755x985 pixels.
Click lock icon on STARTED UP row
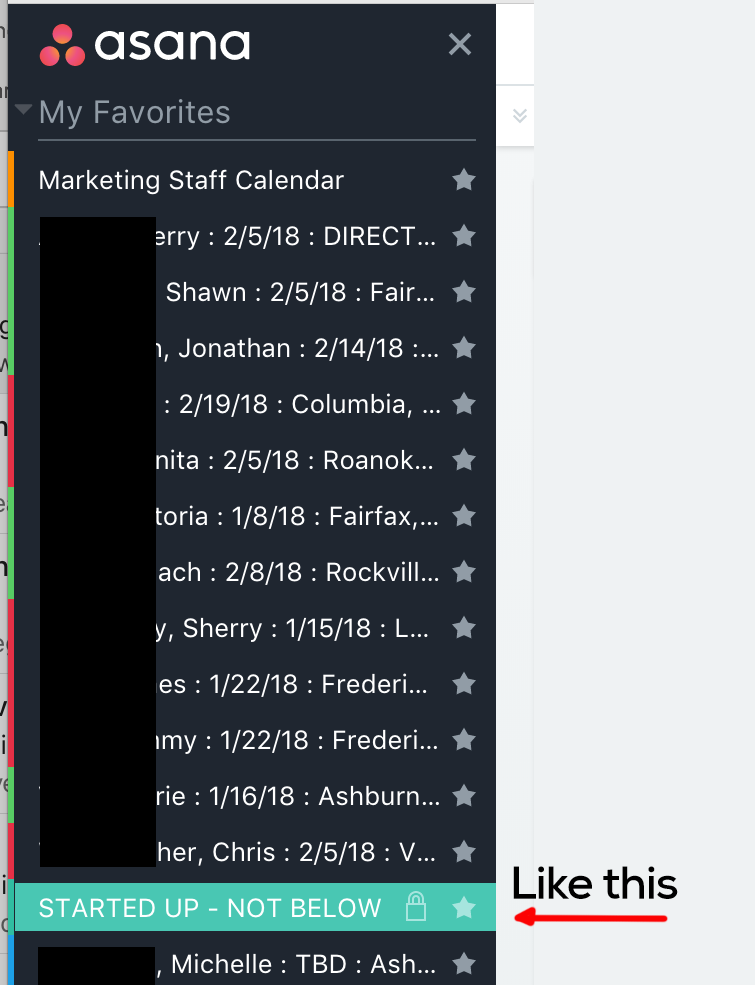[416, 907]
